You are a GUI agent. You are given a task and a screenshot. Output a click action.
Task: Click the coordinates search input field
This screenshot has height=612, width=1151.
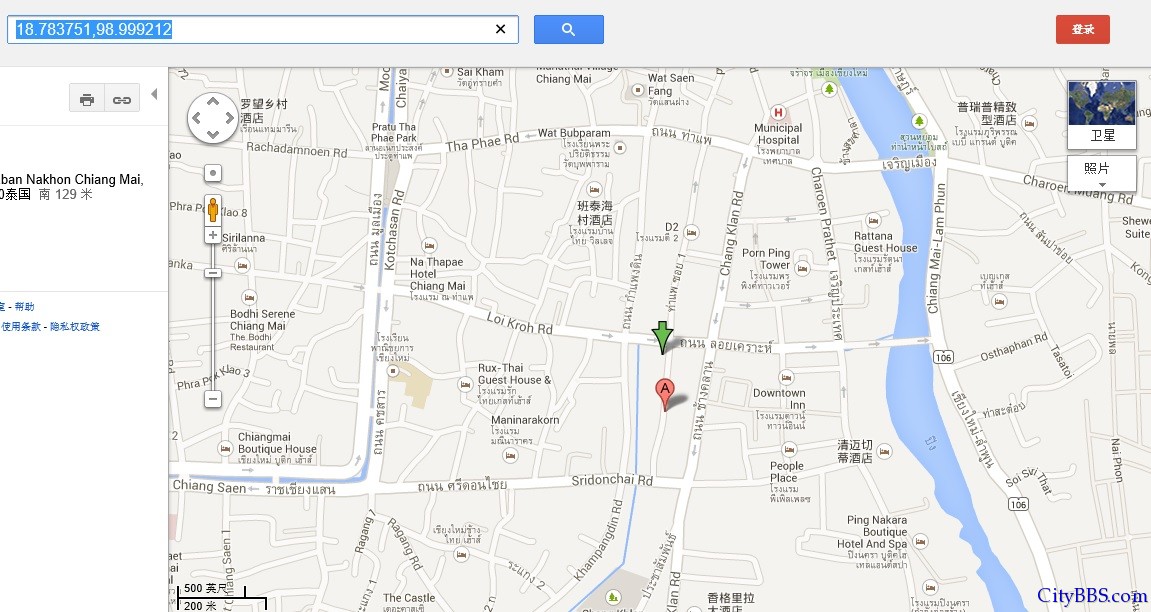pos(262,29)
